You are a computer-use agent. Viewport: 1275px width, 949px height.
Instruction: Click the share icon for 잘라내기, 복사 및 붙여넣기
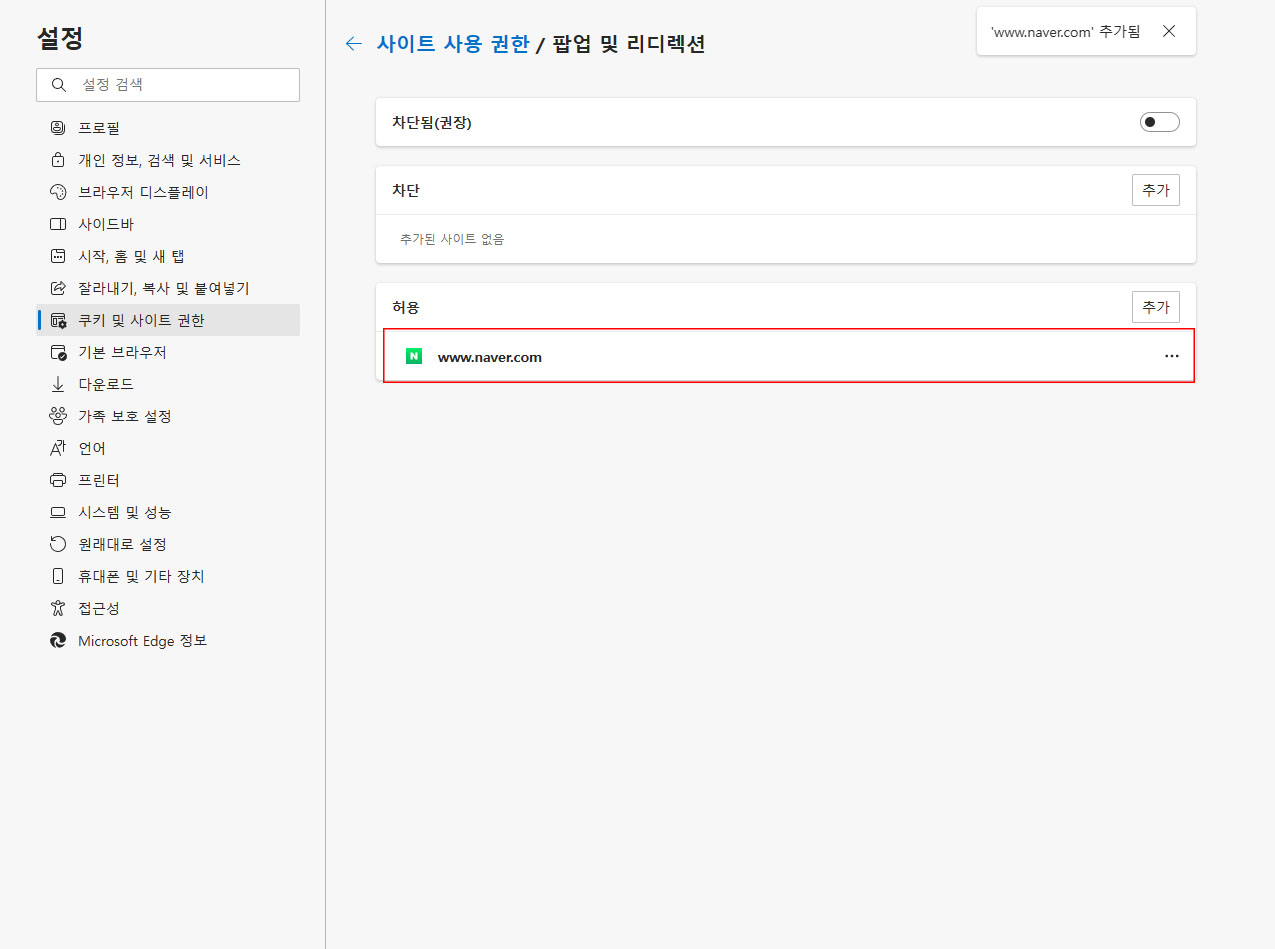pyautogui.click(x=58, y=288)
